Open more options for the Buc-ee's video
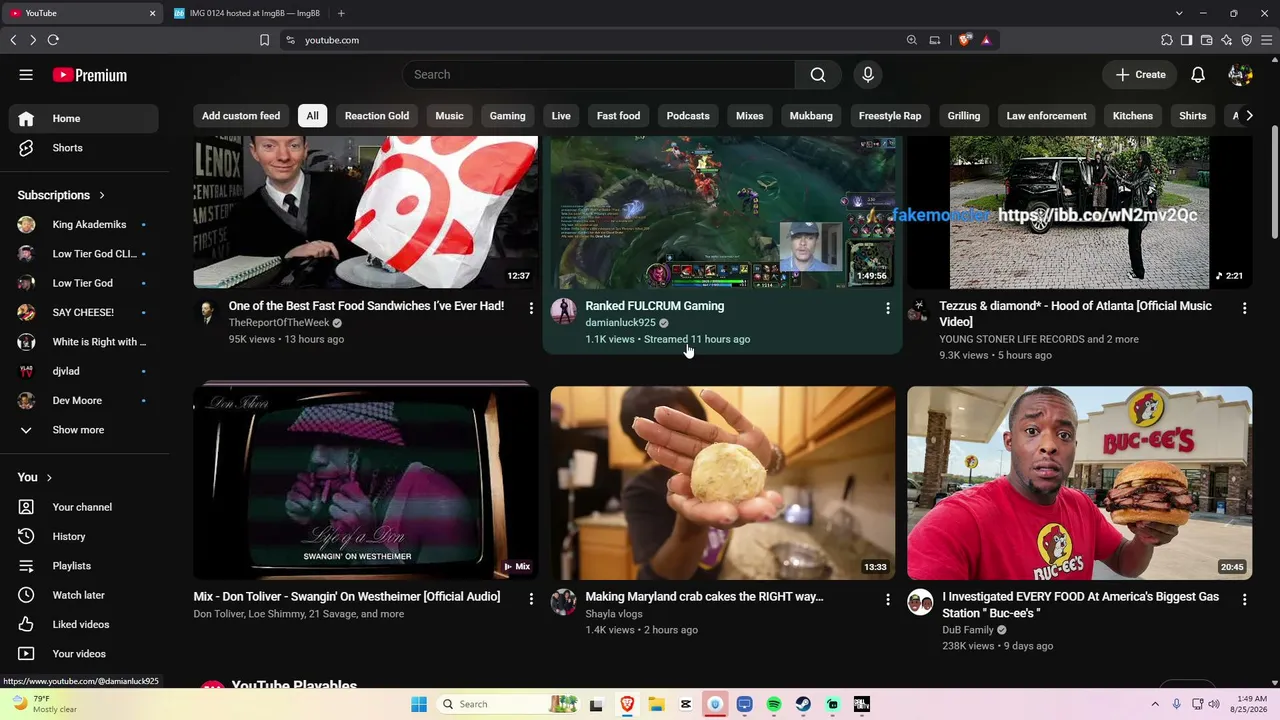Image resolution: width=1280 pixels, height=720 pixels. [1245, 599]
